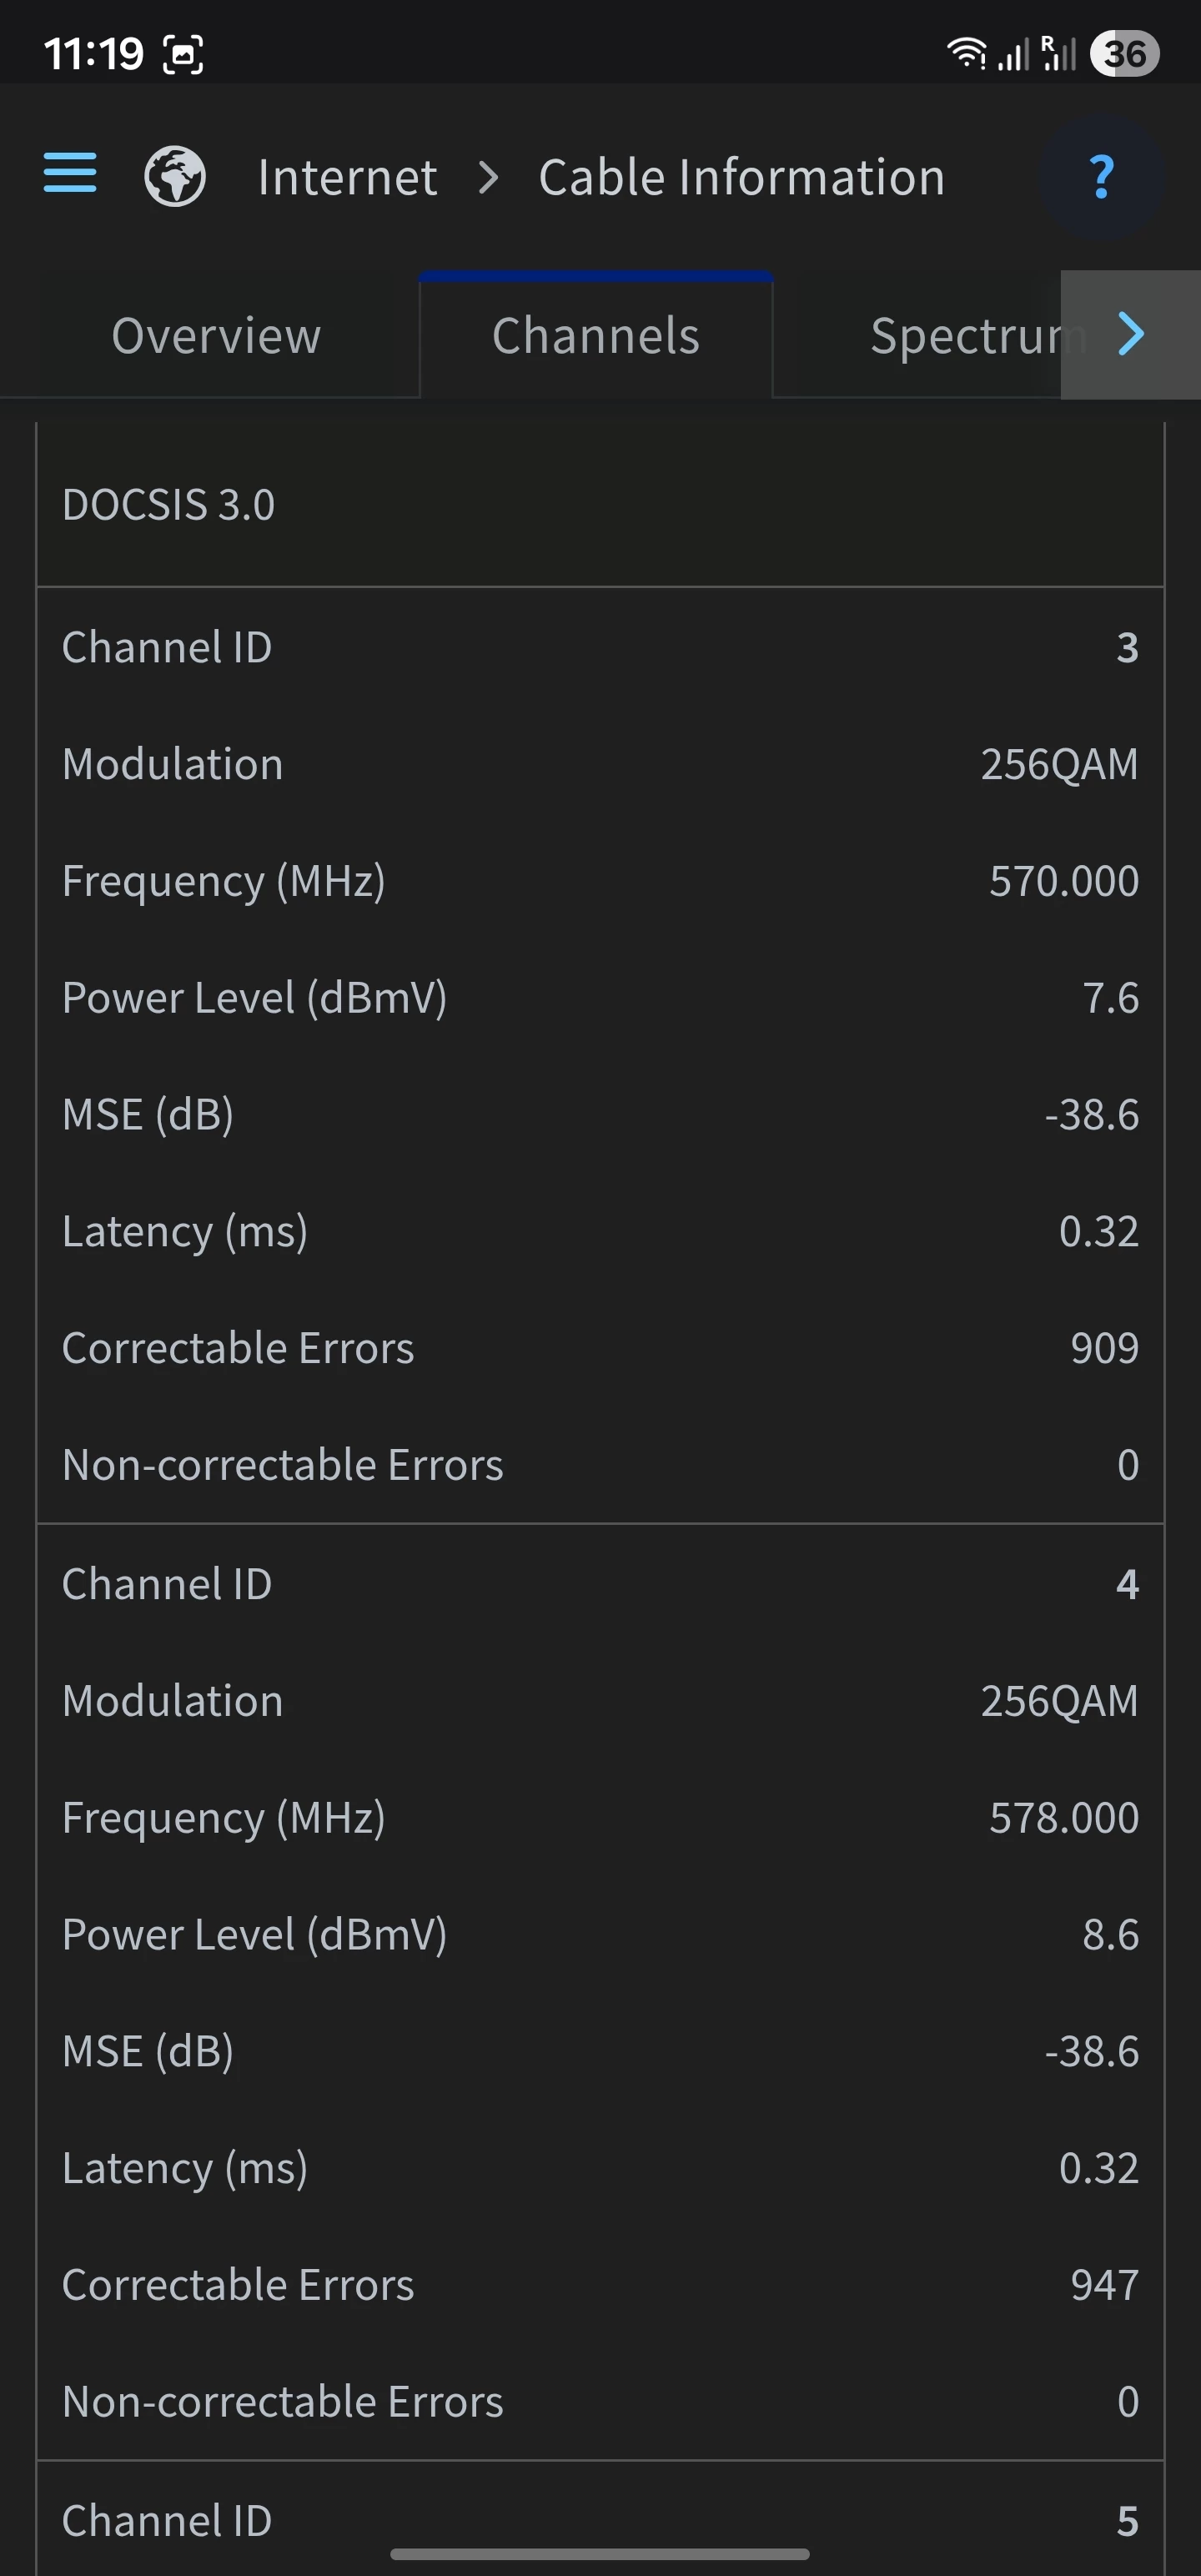Tap the DOCSIS 3.0 section header

[168, 504]
